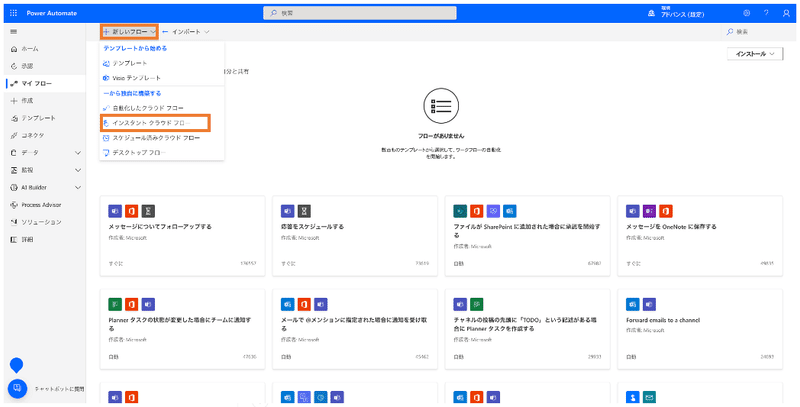Screen dimensions: 800x407
Task: Click the ソリューション icon in sidebar
Action: (14, 222)
